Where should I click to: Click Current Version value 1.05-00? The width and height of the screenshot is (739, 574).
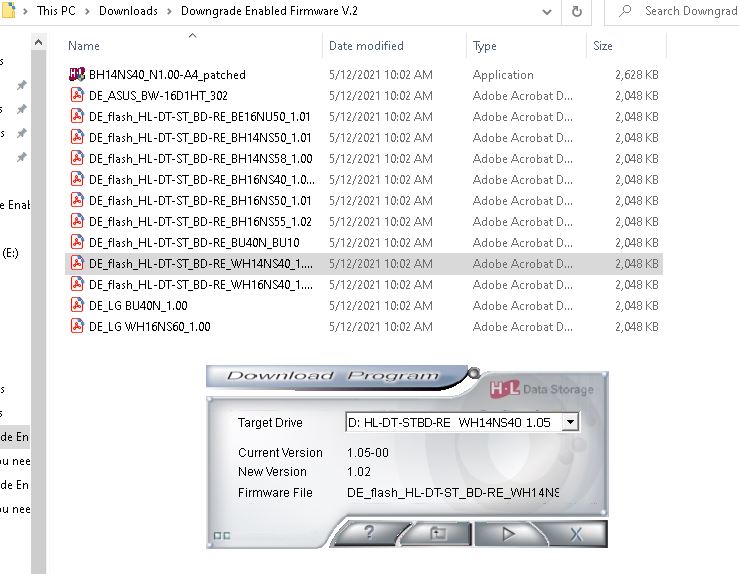tap(368, 452)
